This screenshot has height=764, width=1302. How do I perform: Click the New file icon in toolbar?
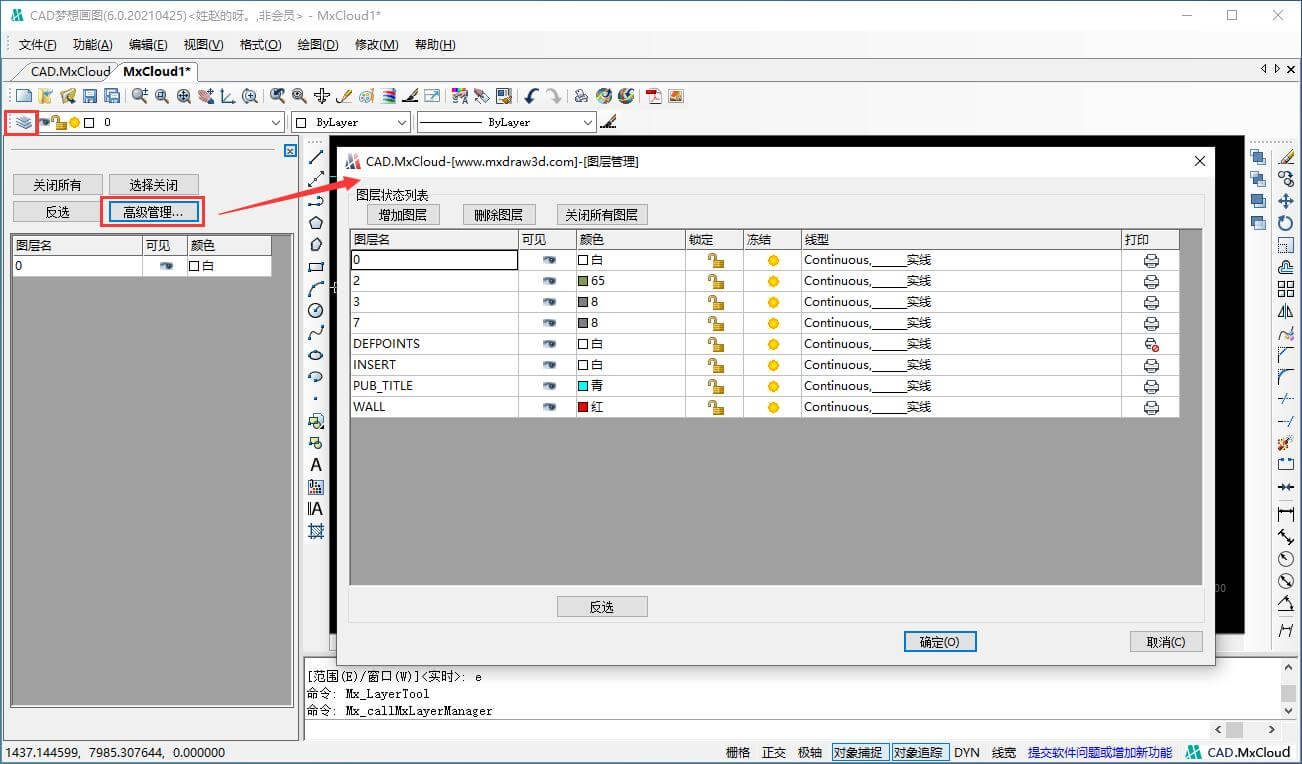coord(23,96)
